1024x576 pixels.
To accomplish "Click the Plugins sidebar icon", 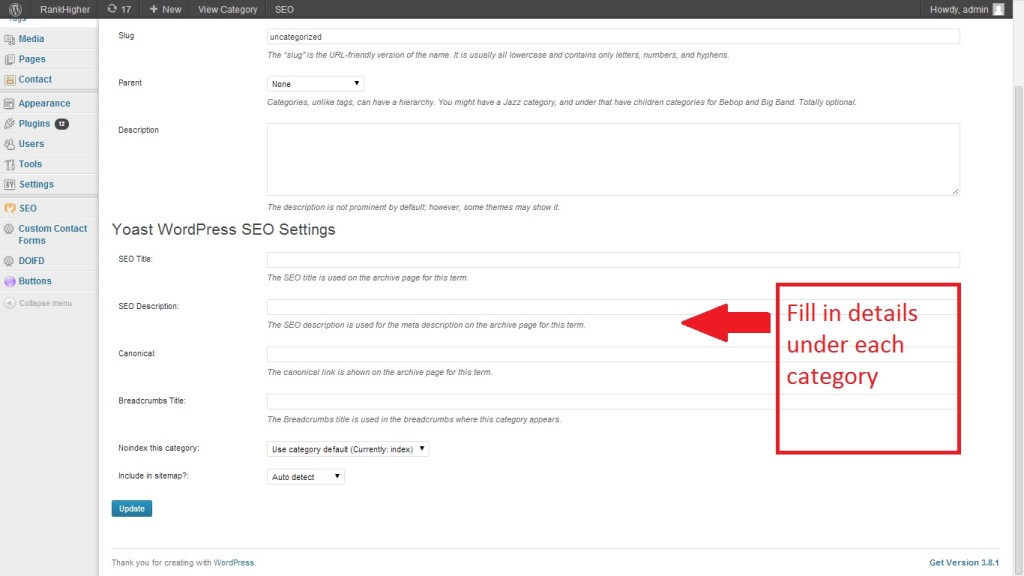I will point(9,123).
